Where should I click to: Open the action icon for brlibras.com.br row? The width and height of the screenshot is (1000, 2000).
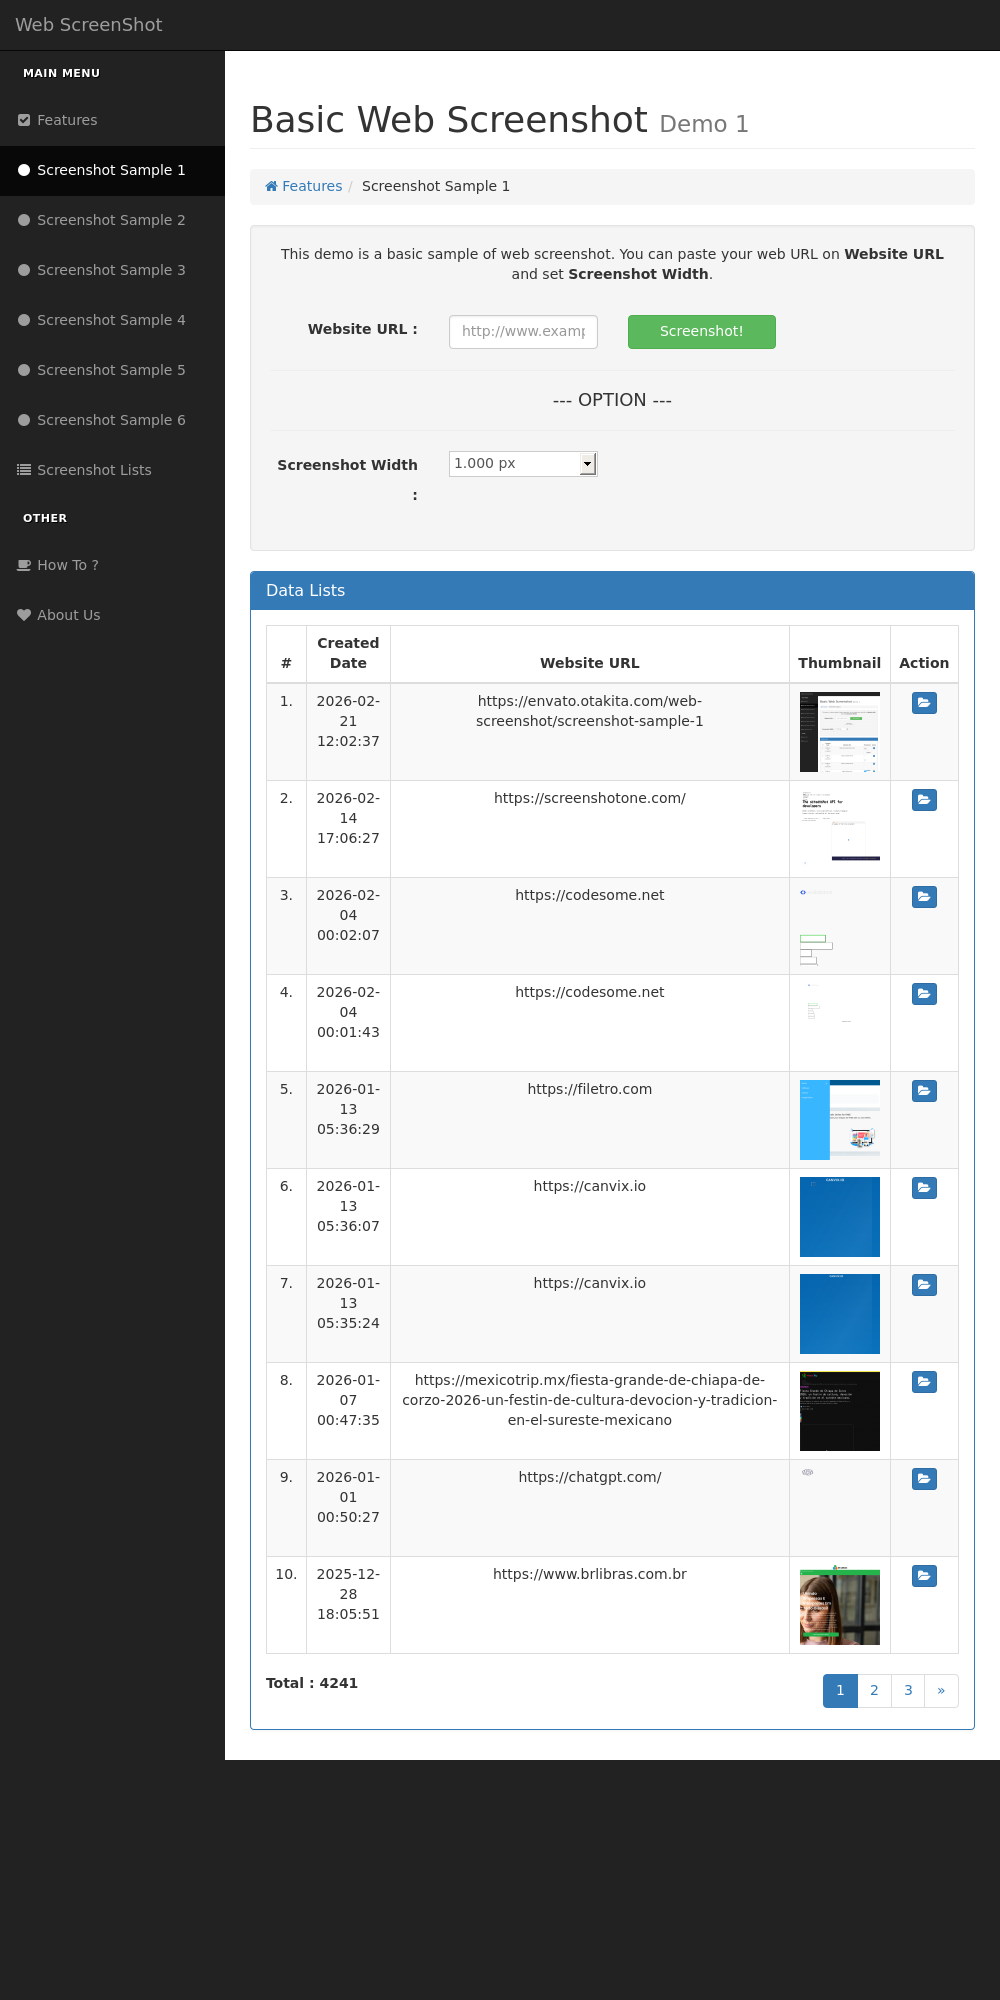pos(924,1576)
